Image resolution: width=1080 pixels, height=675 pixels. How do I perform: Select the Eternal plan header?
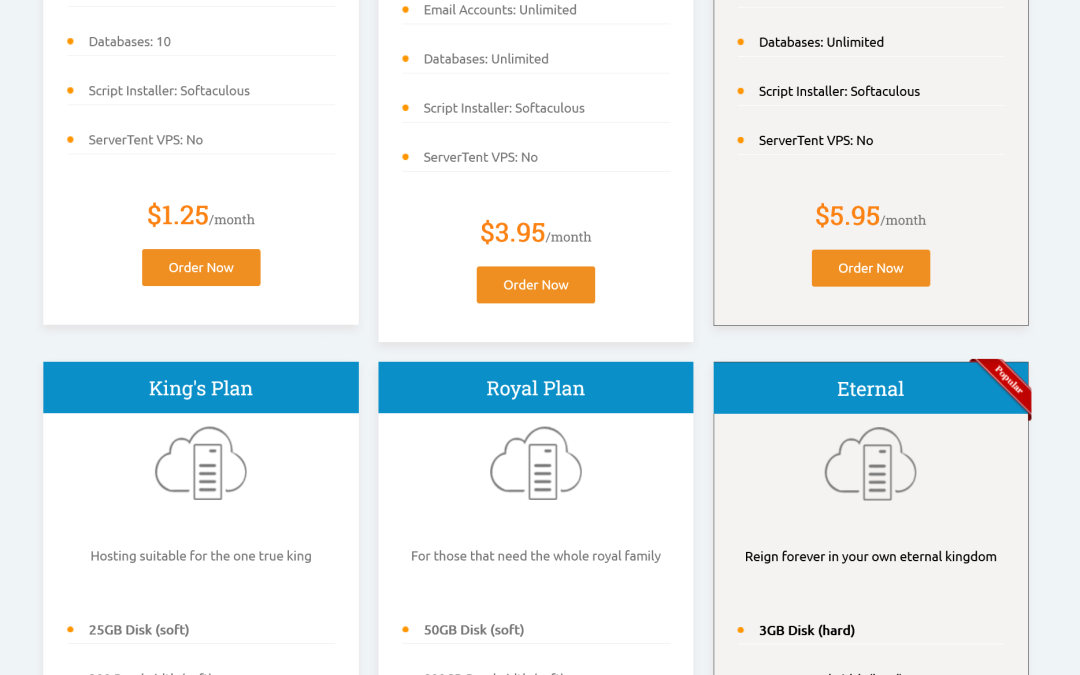(871, 388)
